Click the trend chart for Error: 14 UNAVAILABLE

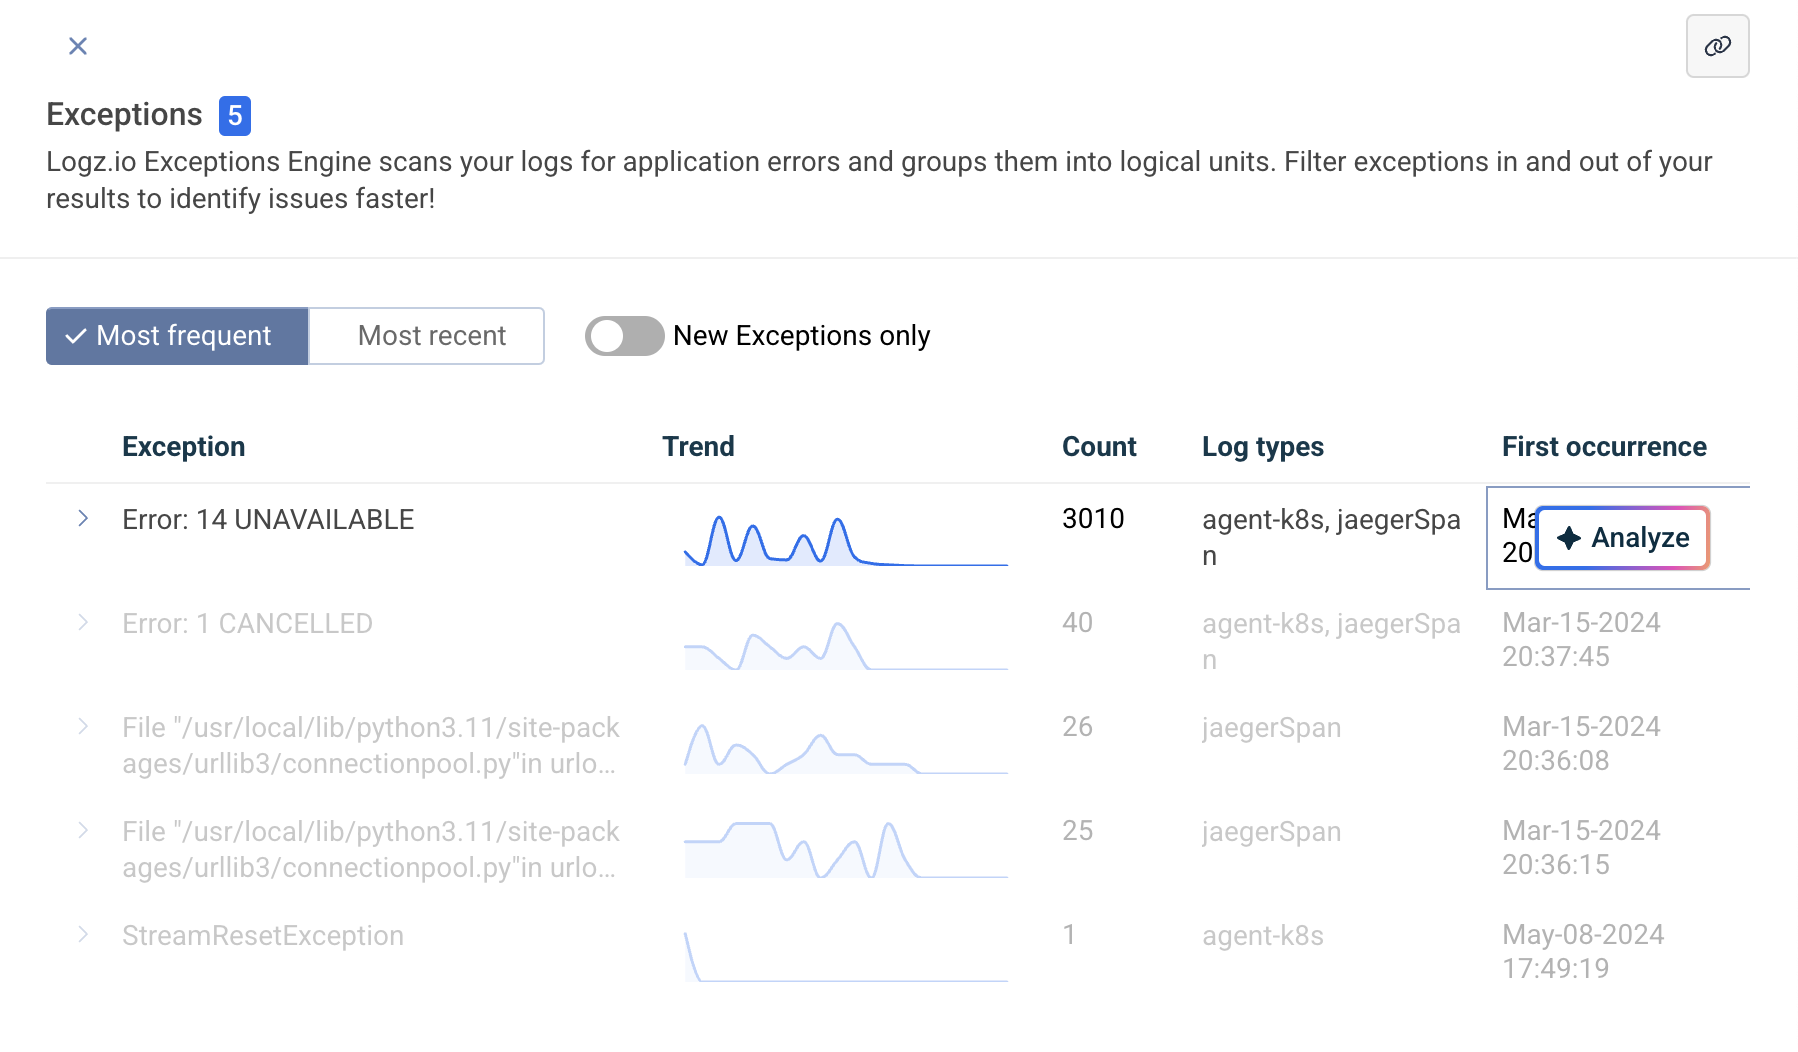pyautogui.click(x=845, y=540)
